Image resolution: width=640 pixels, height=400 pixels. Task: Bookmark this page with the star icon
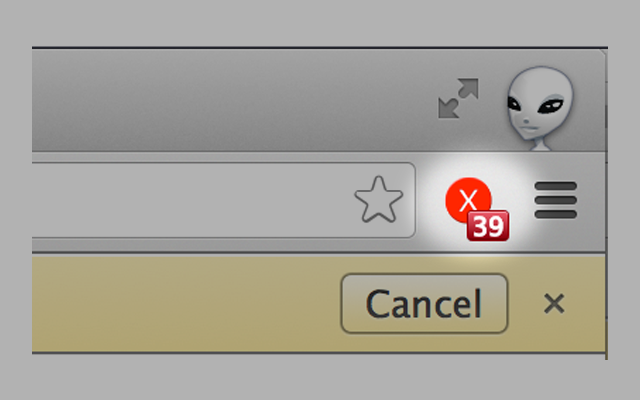379,200
